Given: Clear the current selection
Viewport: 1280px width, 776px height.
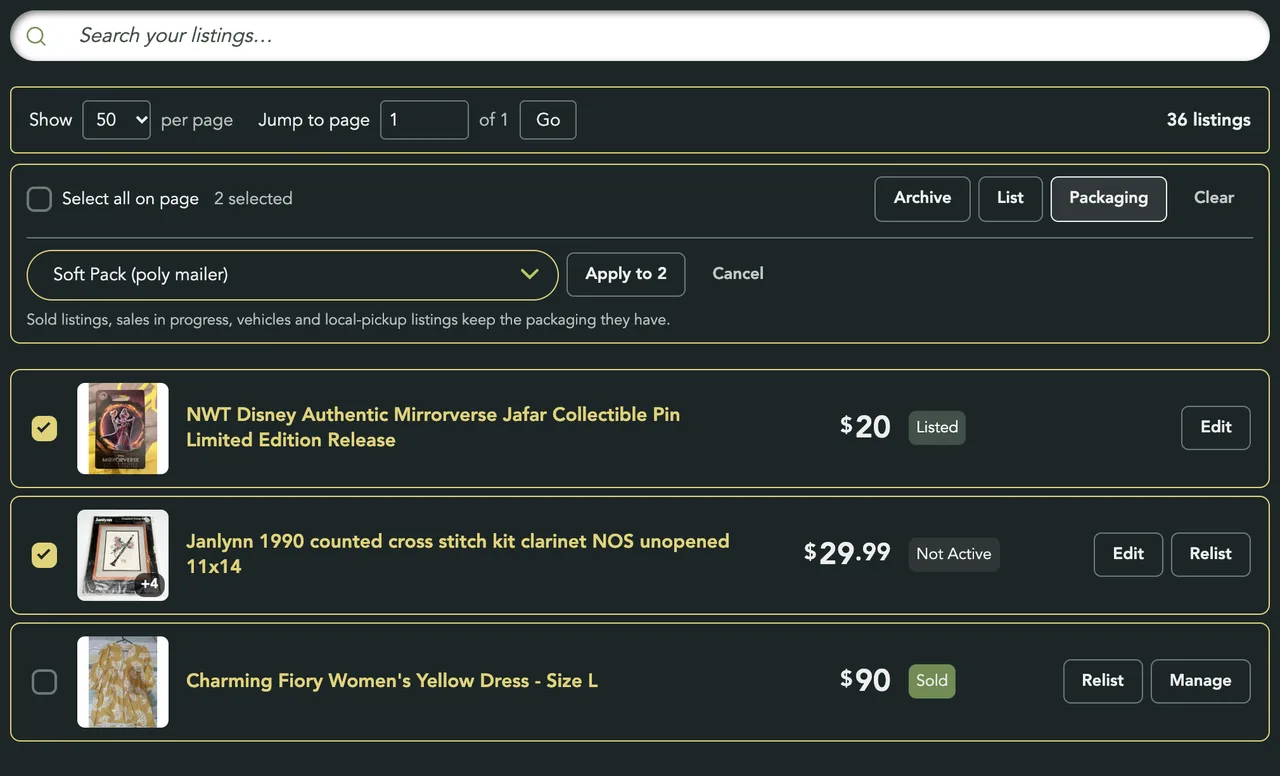Looking at the screenshot, I should (x=1214, y=198).
